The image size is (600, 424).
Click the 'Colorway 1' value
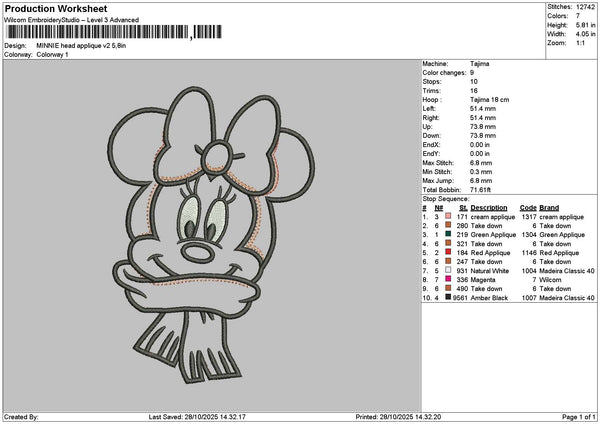point(52,55)
